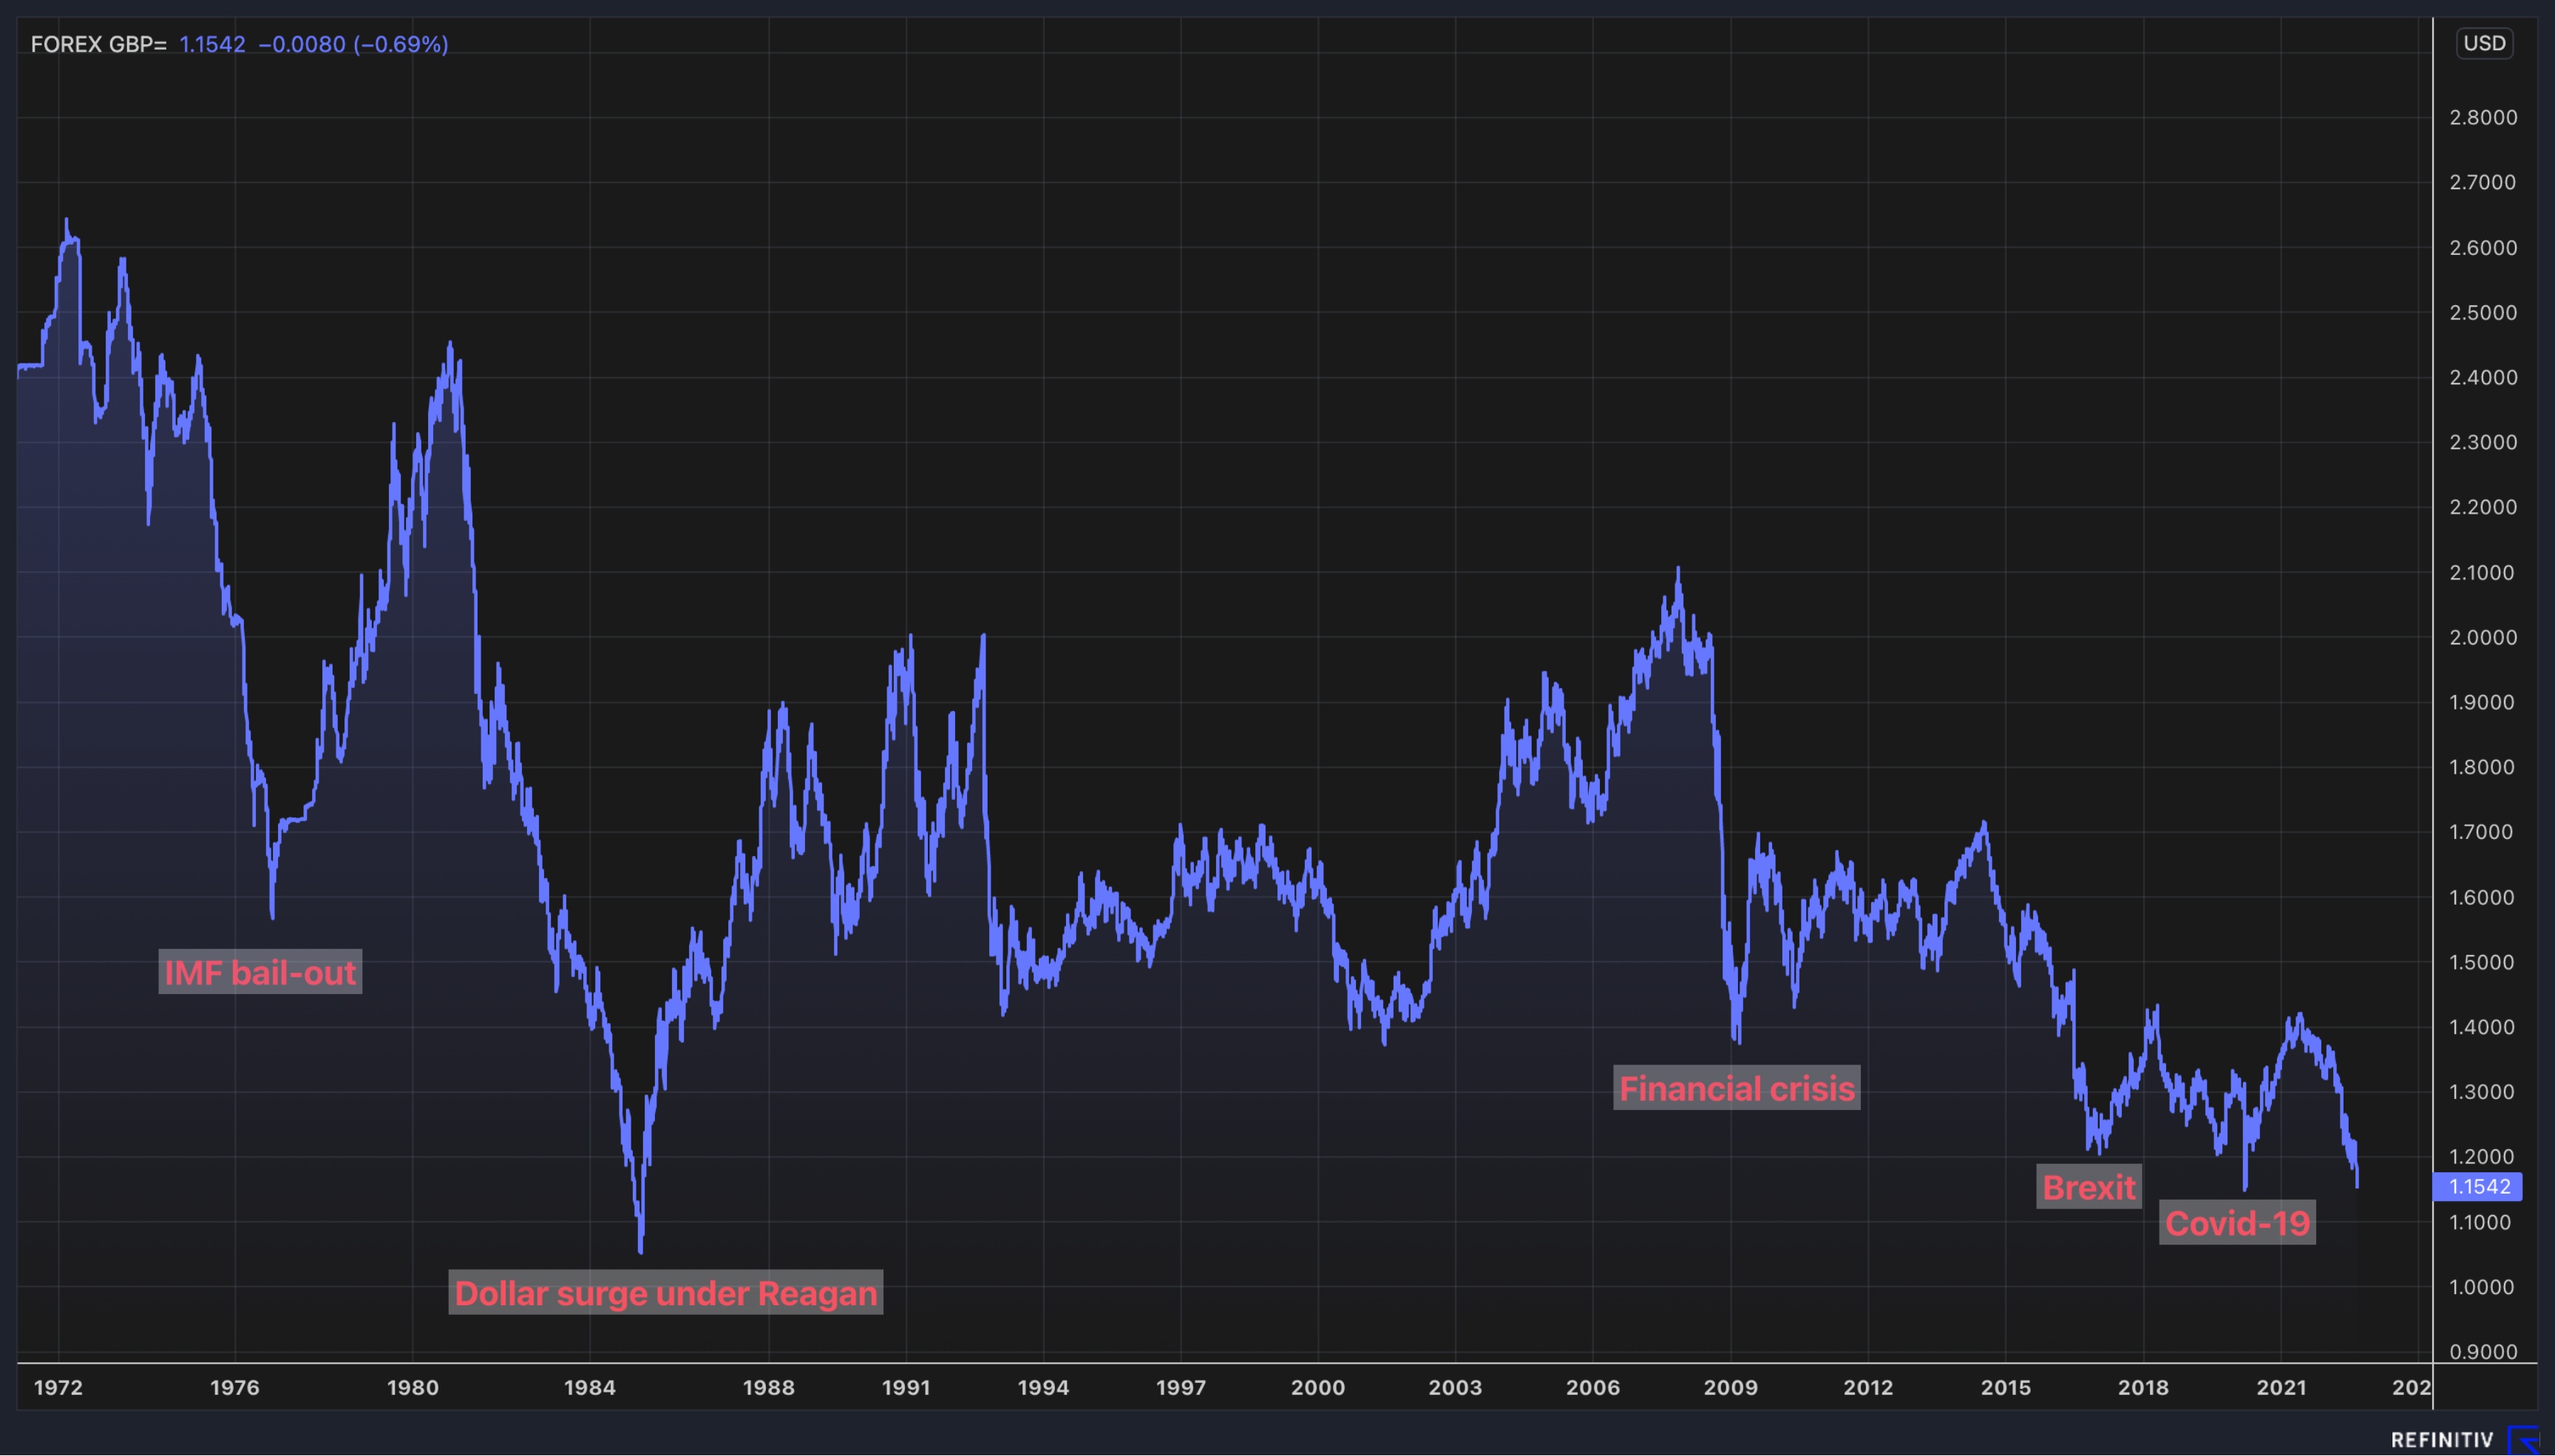The height and width of the screenshot is (1456, 2555).
Task: Click the 2.3000 price axis label
Action: point(2483,442)
